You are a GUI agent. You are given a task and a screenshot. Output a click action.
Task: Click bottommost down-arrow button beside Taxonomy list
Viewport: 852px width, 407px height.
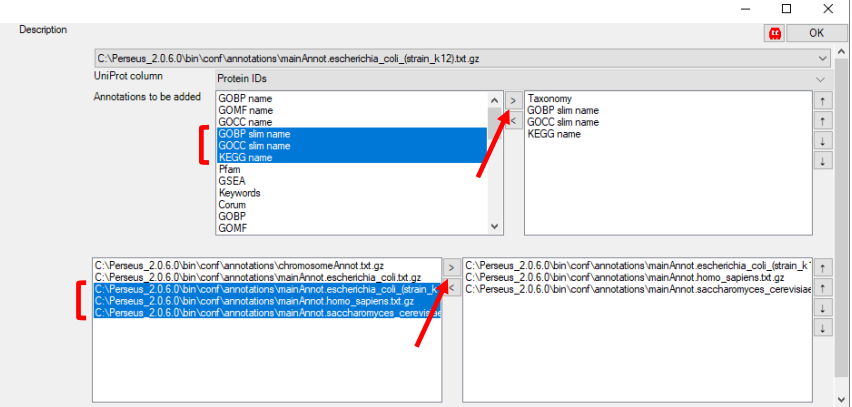coord(823,161)
